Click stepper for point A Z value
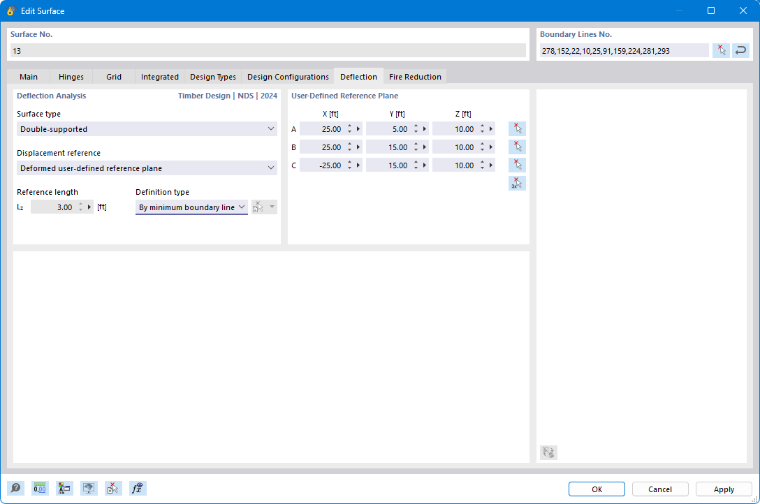The height and width of the screenshot is (504, 760). point(482,129)
